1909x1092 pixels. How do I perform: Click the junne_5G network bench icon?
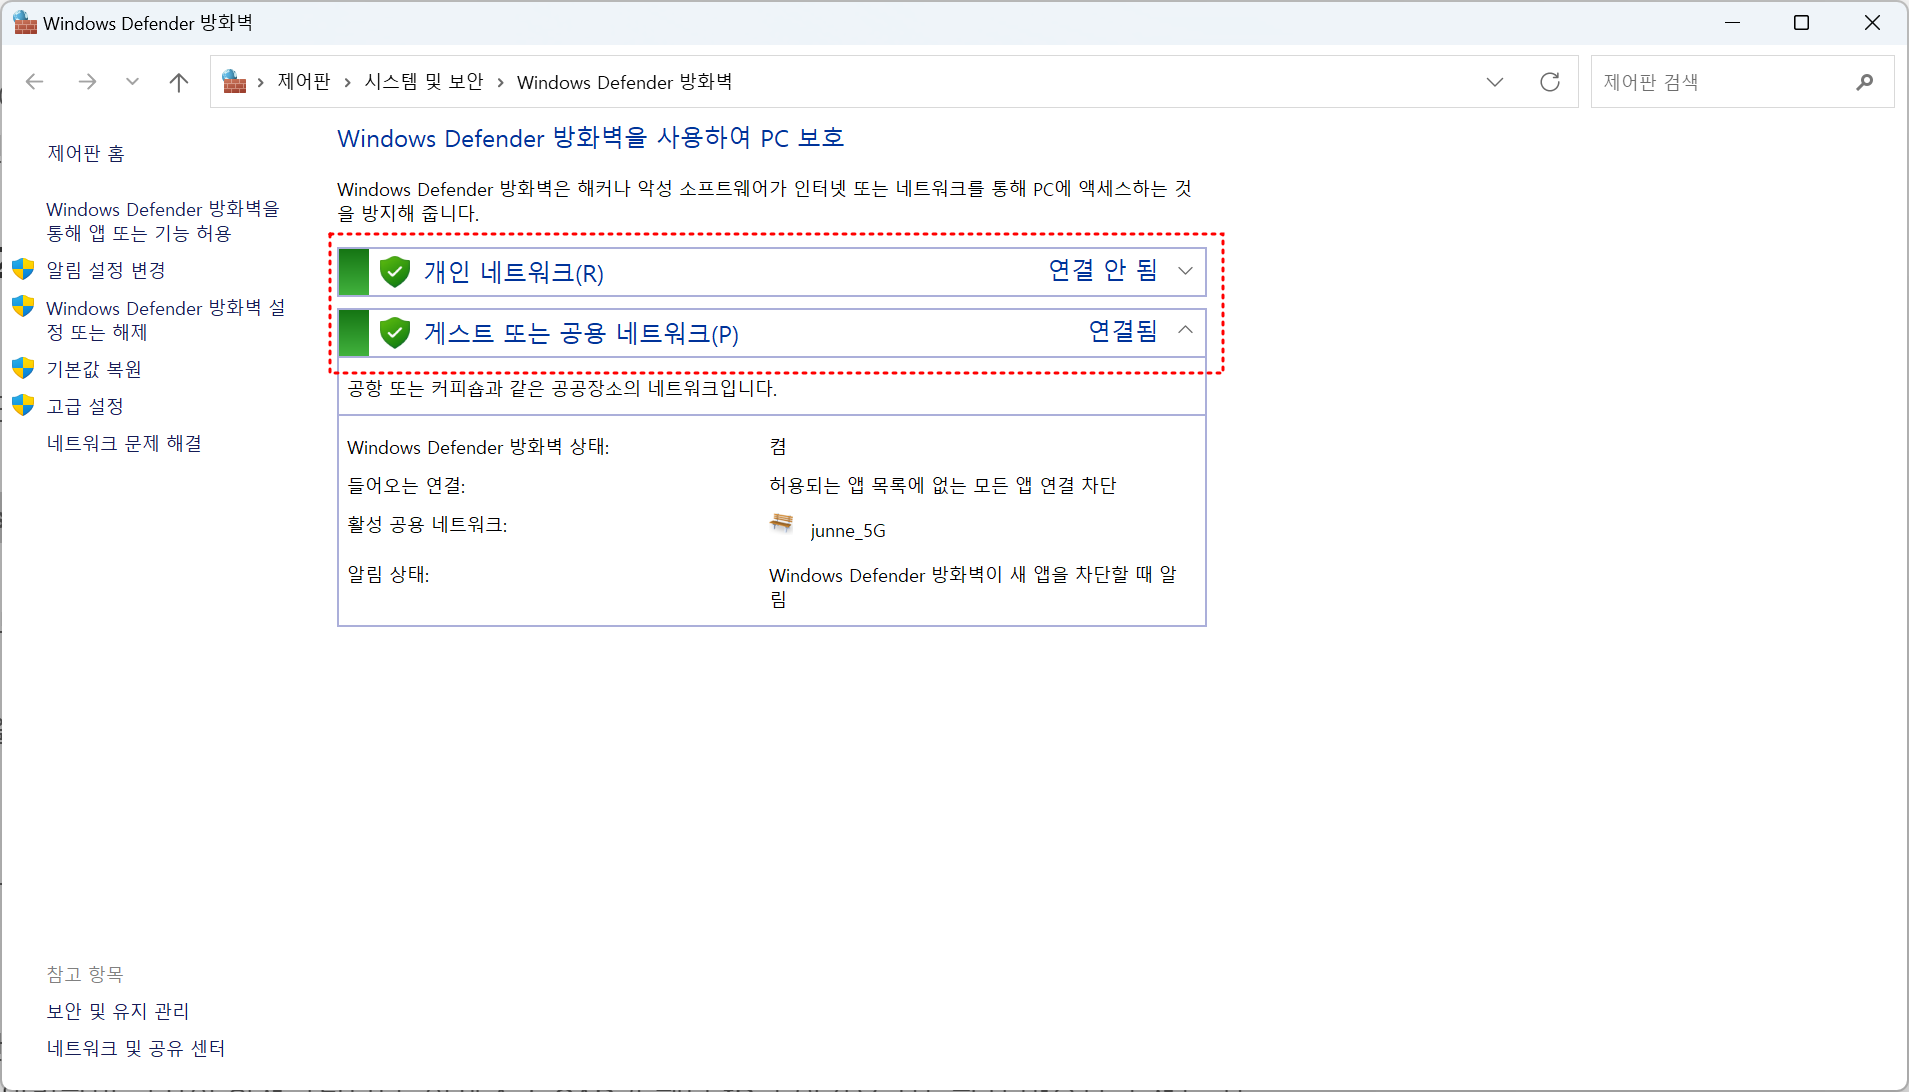(x=782, y=523)
